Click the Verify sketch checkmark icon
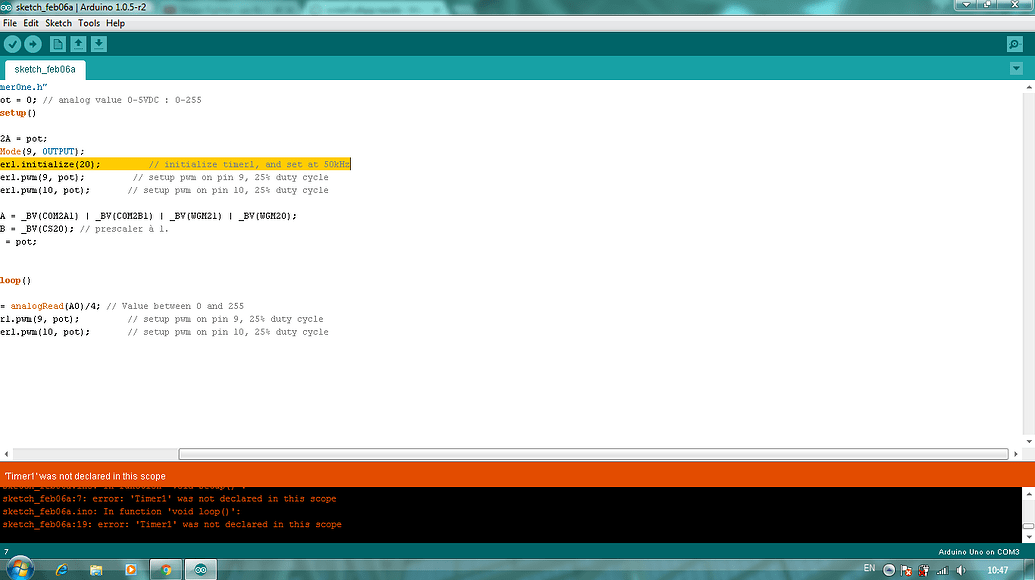The height and width of the screenshot is (580, 1035). pyautogui.click(x=12, y=44)
